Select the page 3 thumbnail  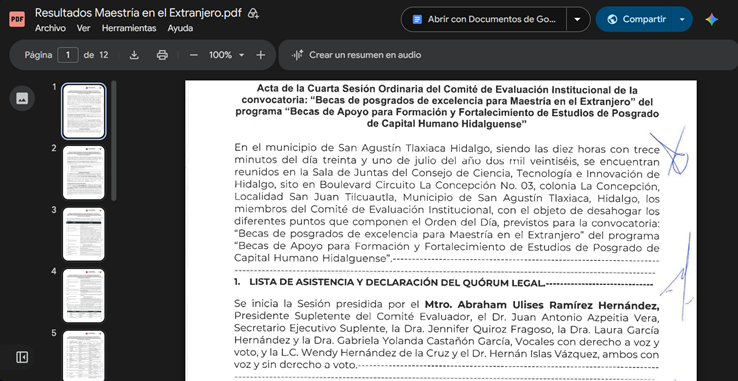pyautogui.click(x=83, y=234)
